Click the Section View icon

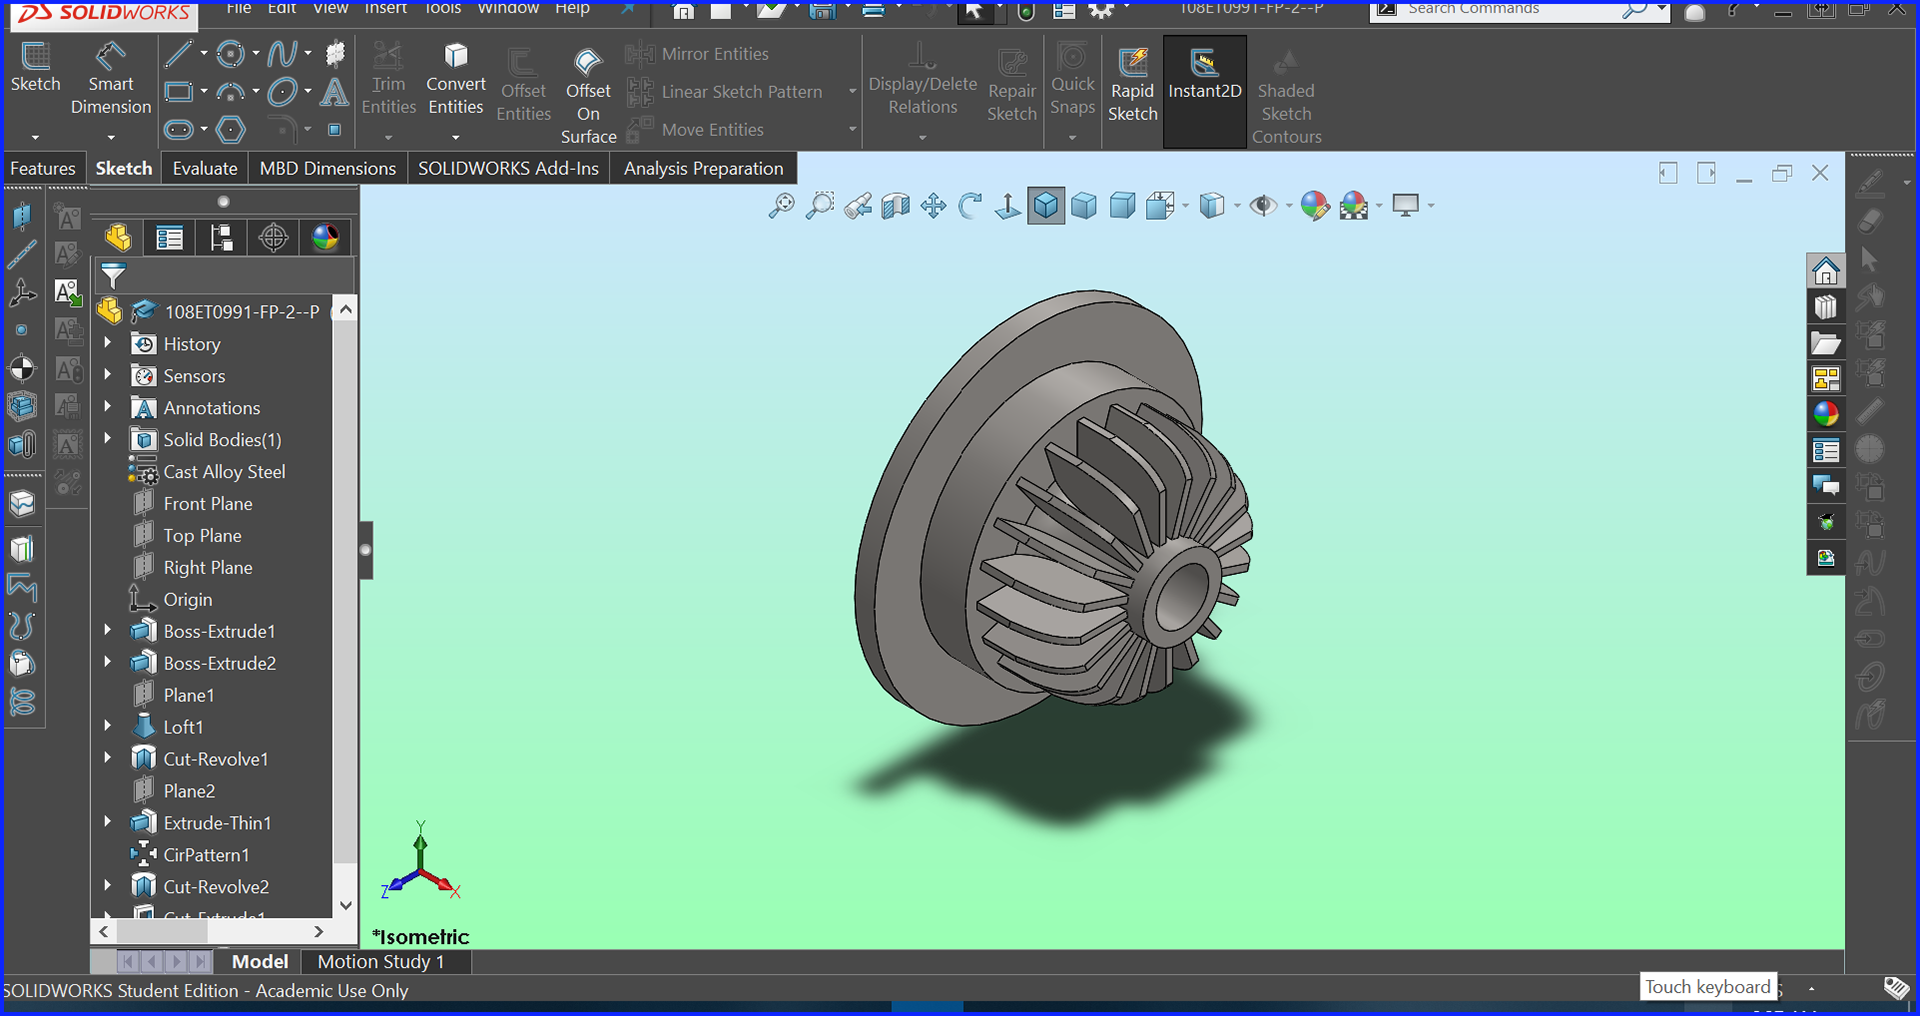895,206
